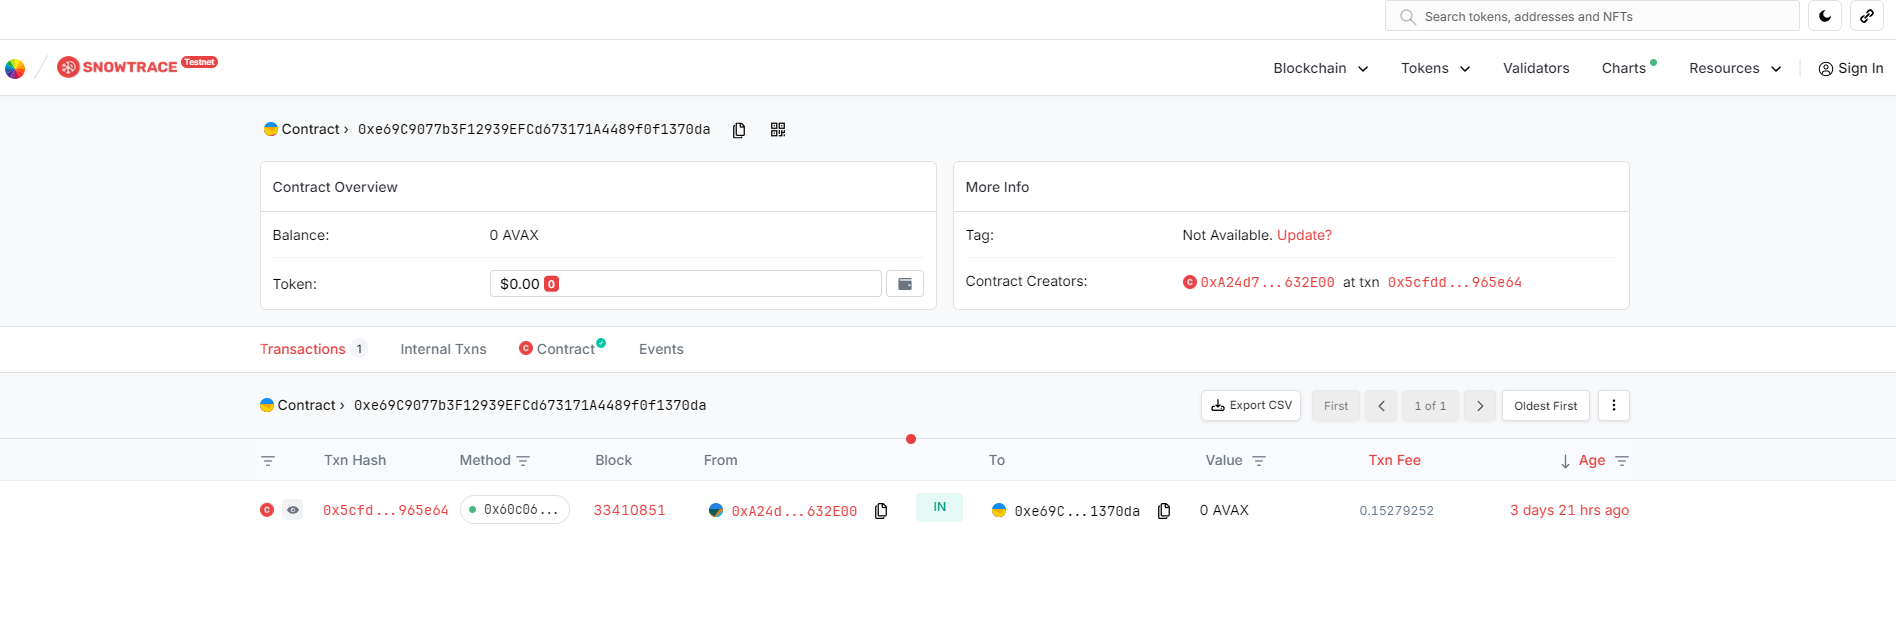This screenshot has height=623, width=1896.
Task: Expand Resources dropdown menu
Action: [1735, 68]
